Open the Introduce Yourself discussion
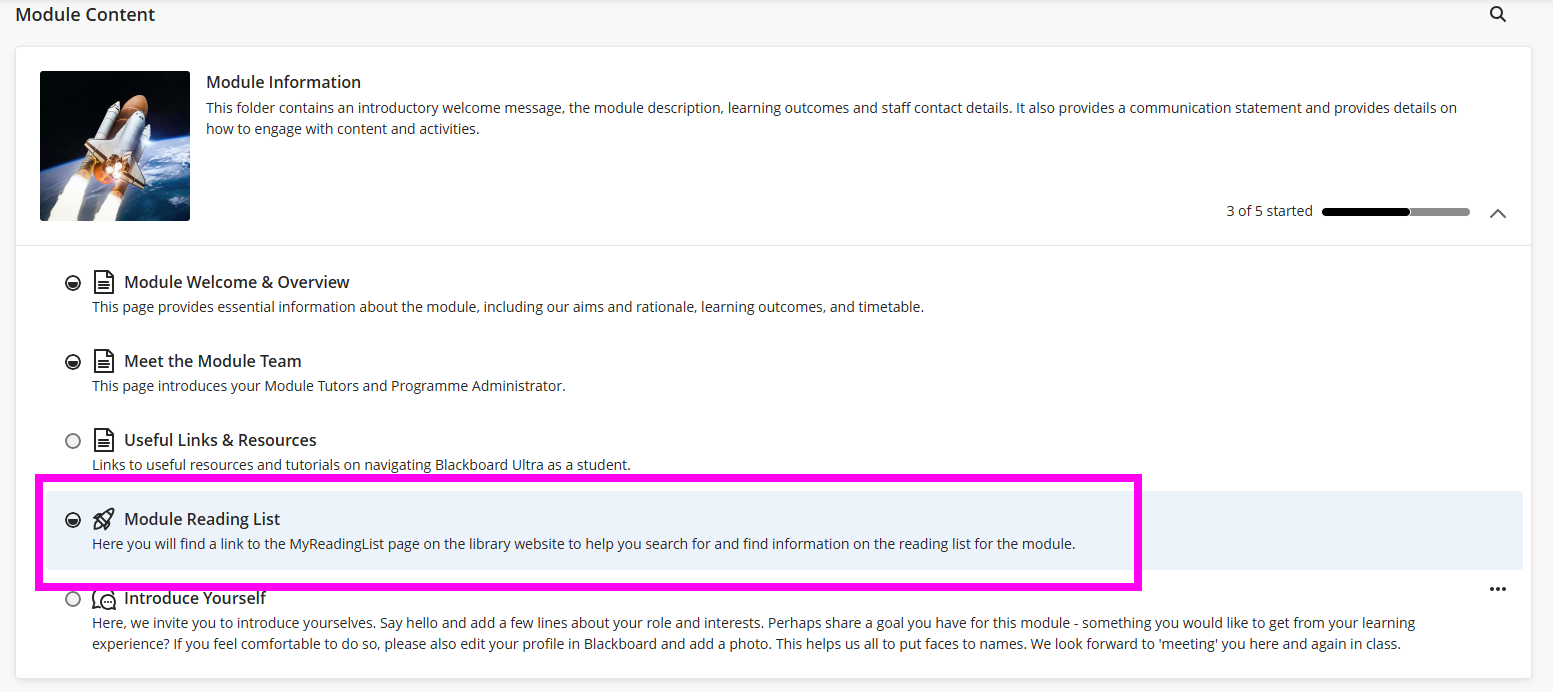Screen dimensions: 1553x692 coord(195,598)
